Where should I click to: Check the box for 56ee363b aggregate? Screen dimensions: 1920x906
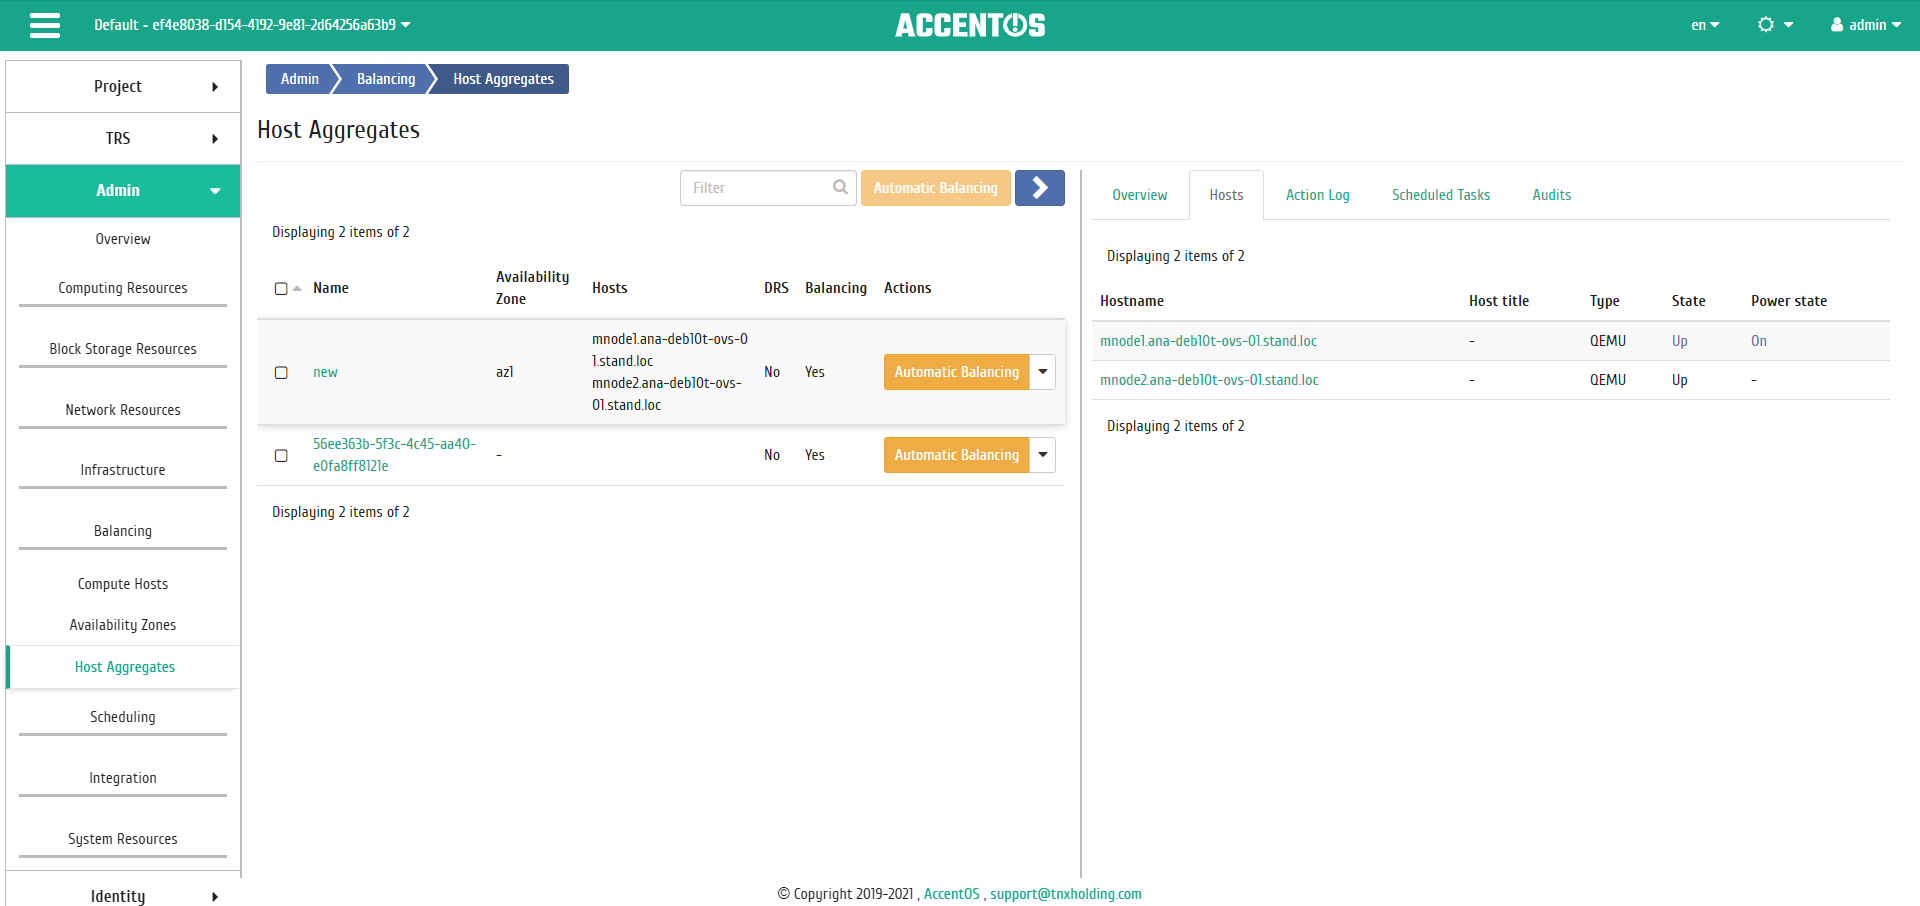(x=281, y=455)
